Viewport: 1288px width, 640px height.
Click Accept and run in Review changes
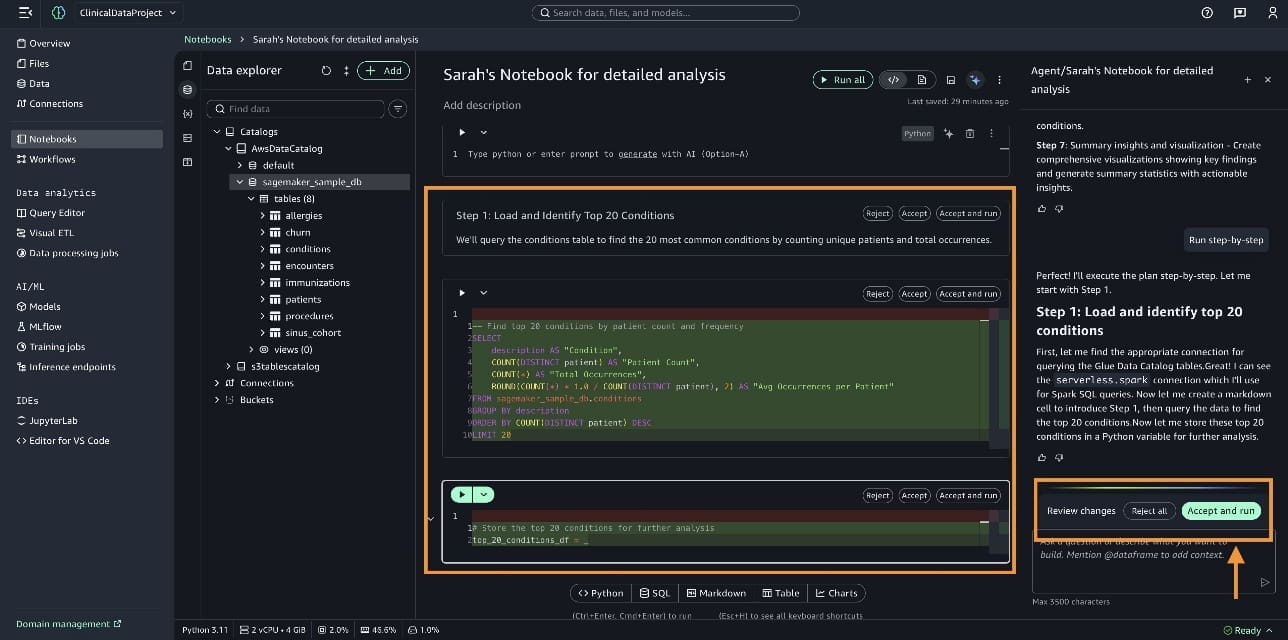click(x=1220, y=511)
